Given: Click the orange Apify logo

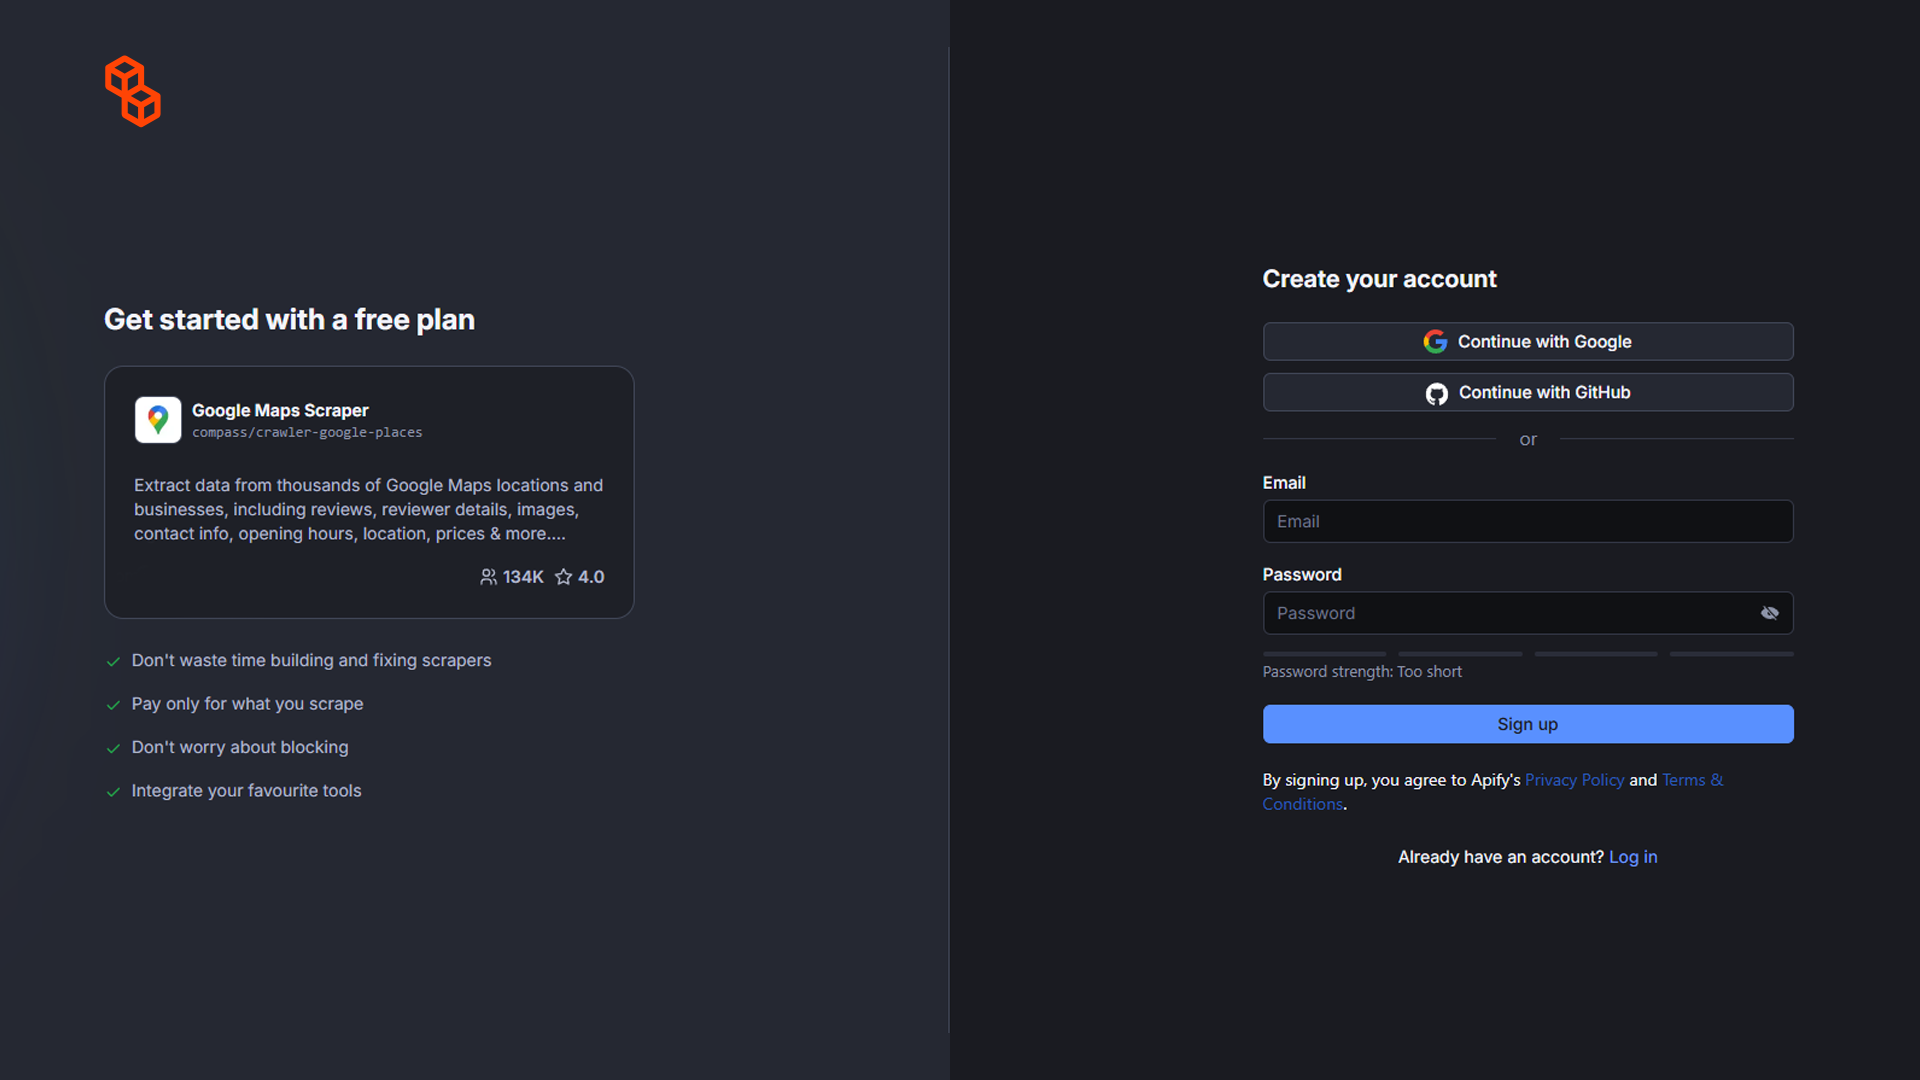Looking at the screenshot, I should click(133, 91).
